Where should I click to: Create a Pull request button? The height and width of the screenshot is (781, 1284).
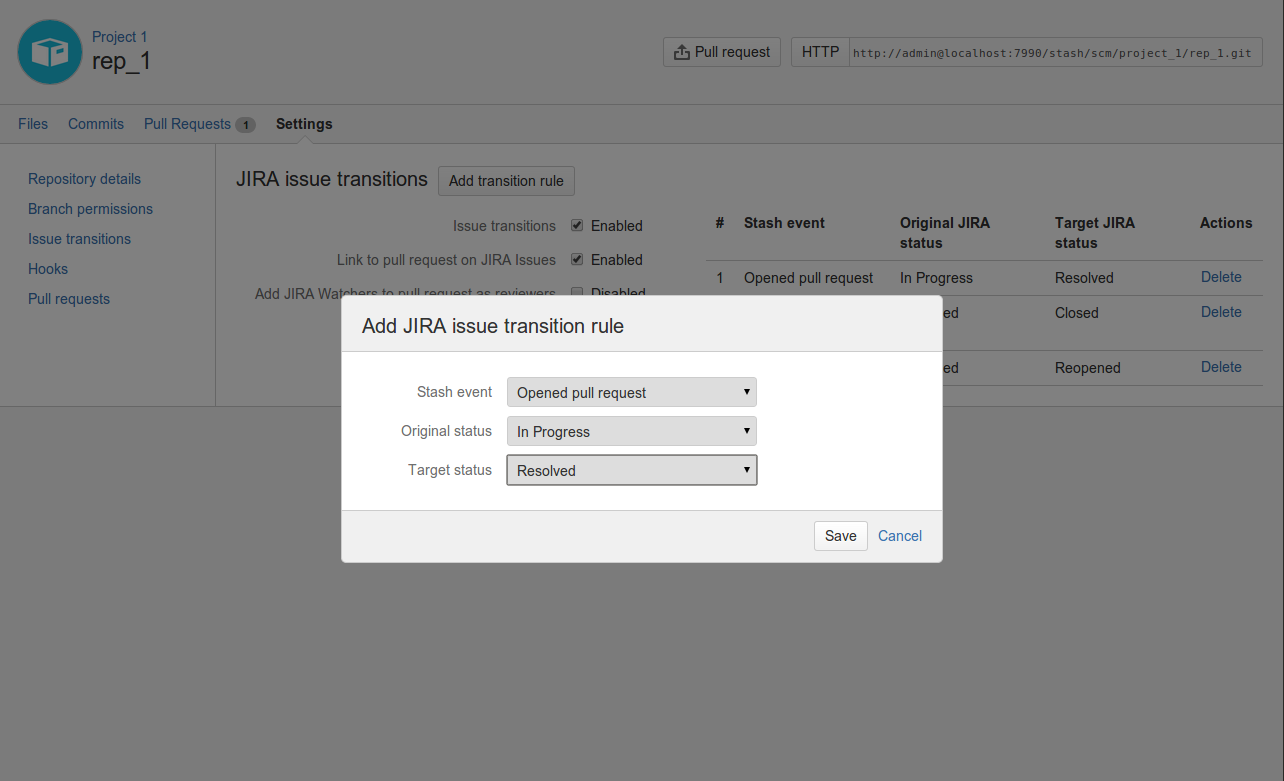click(x=722, y=52)
